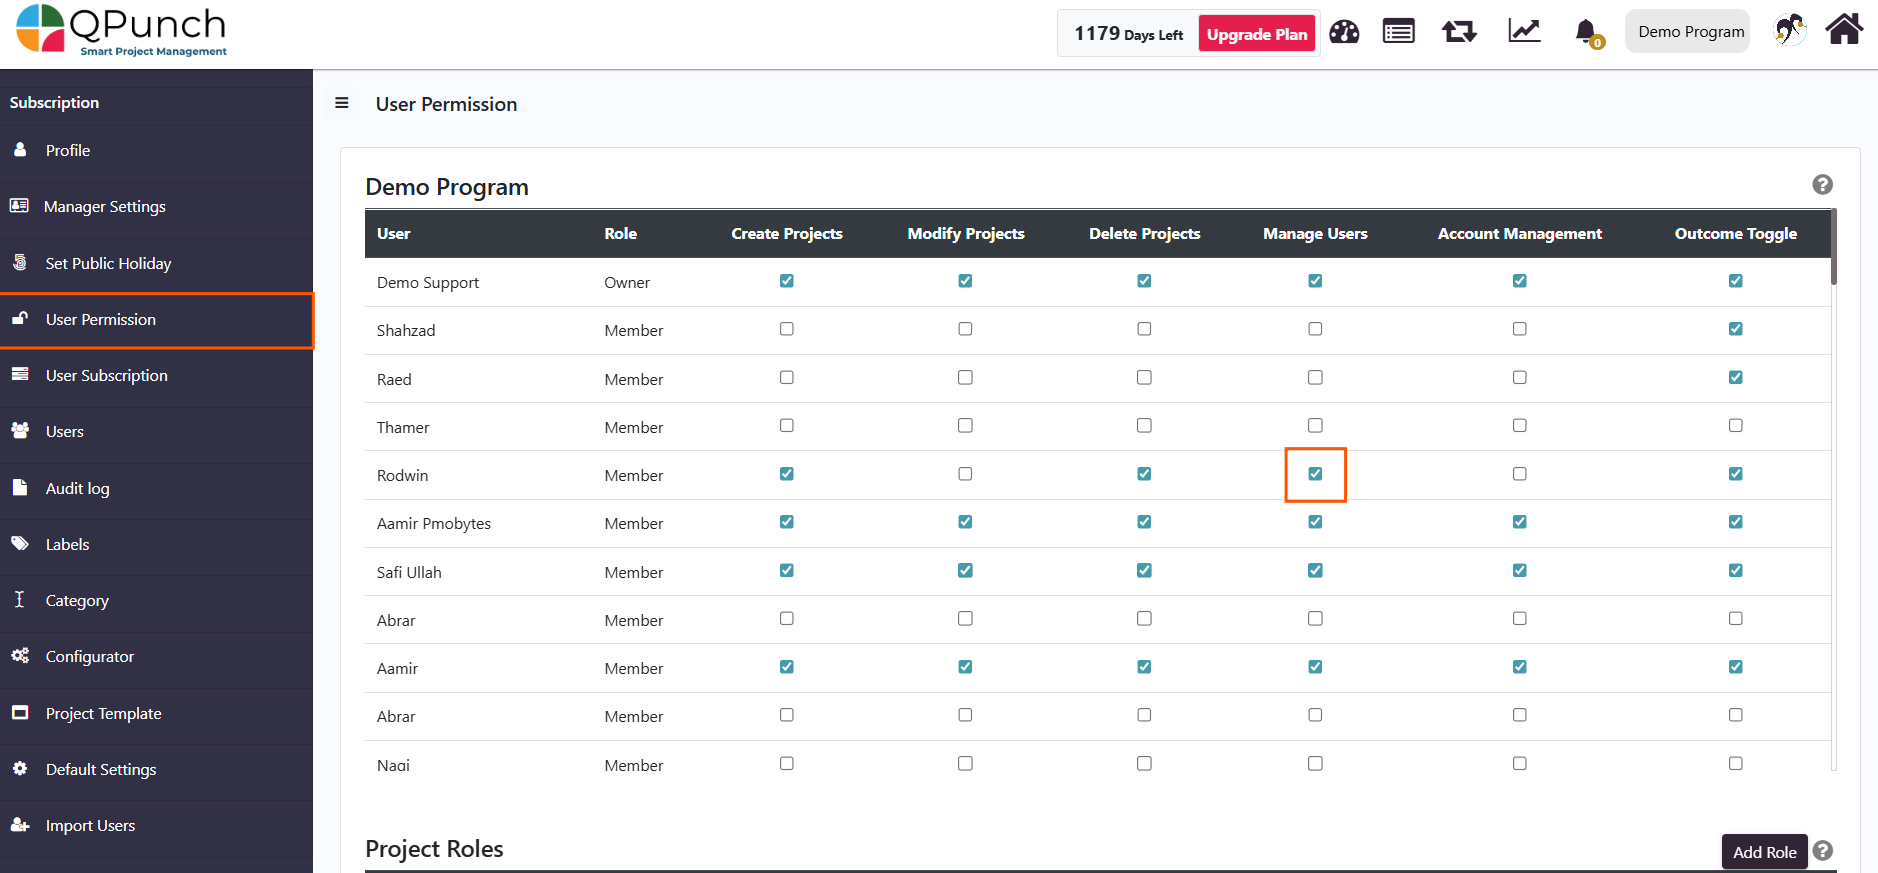Click the retweet arrows icon
This screenshot has height=873, width=1878.
pos(1459,32)
